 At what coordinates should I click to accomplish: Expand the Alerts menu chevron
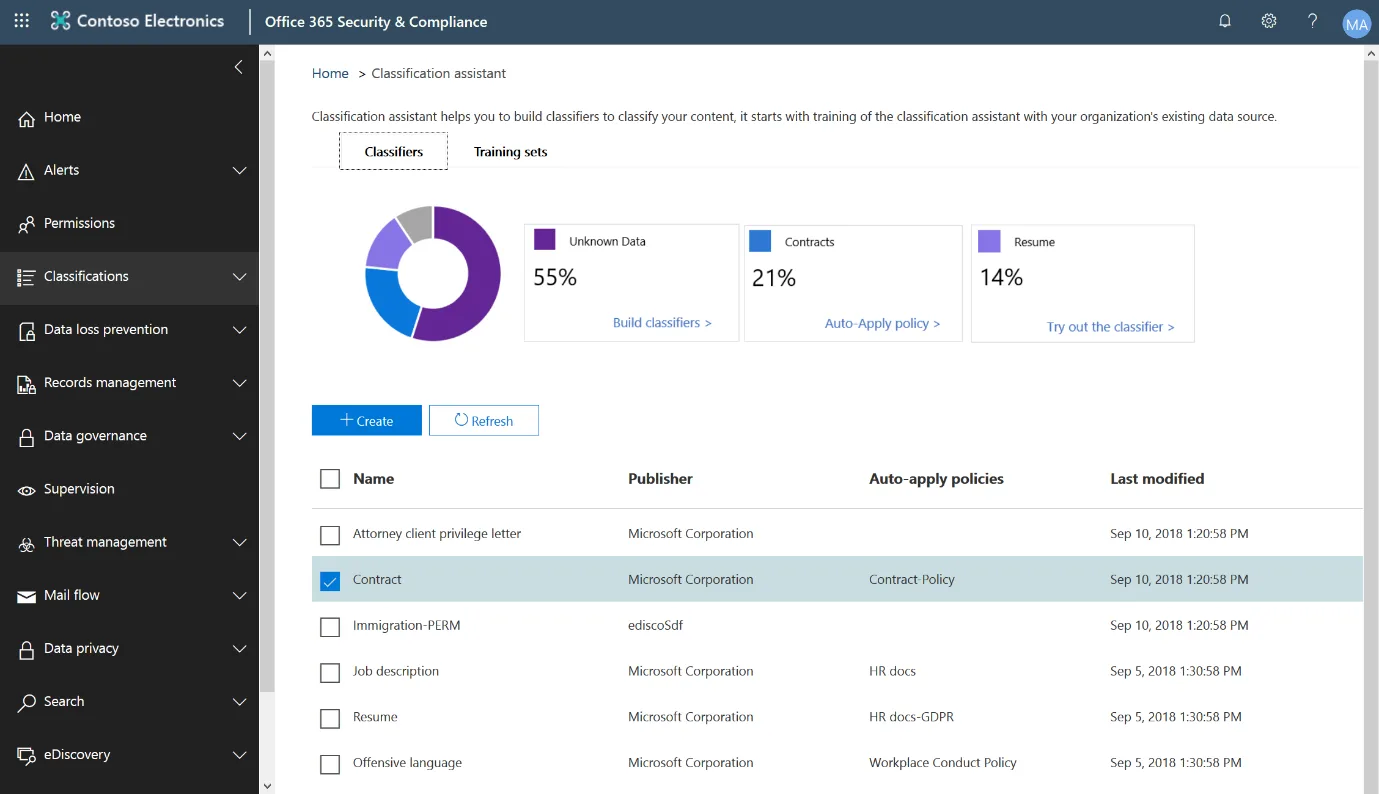pos(239,171)
